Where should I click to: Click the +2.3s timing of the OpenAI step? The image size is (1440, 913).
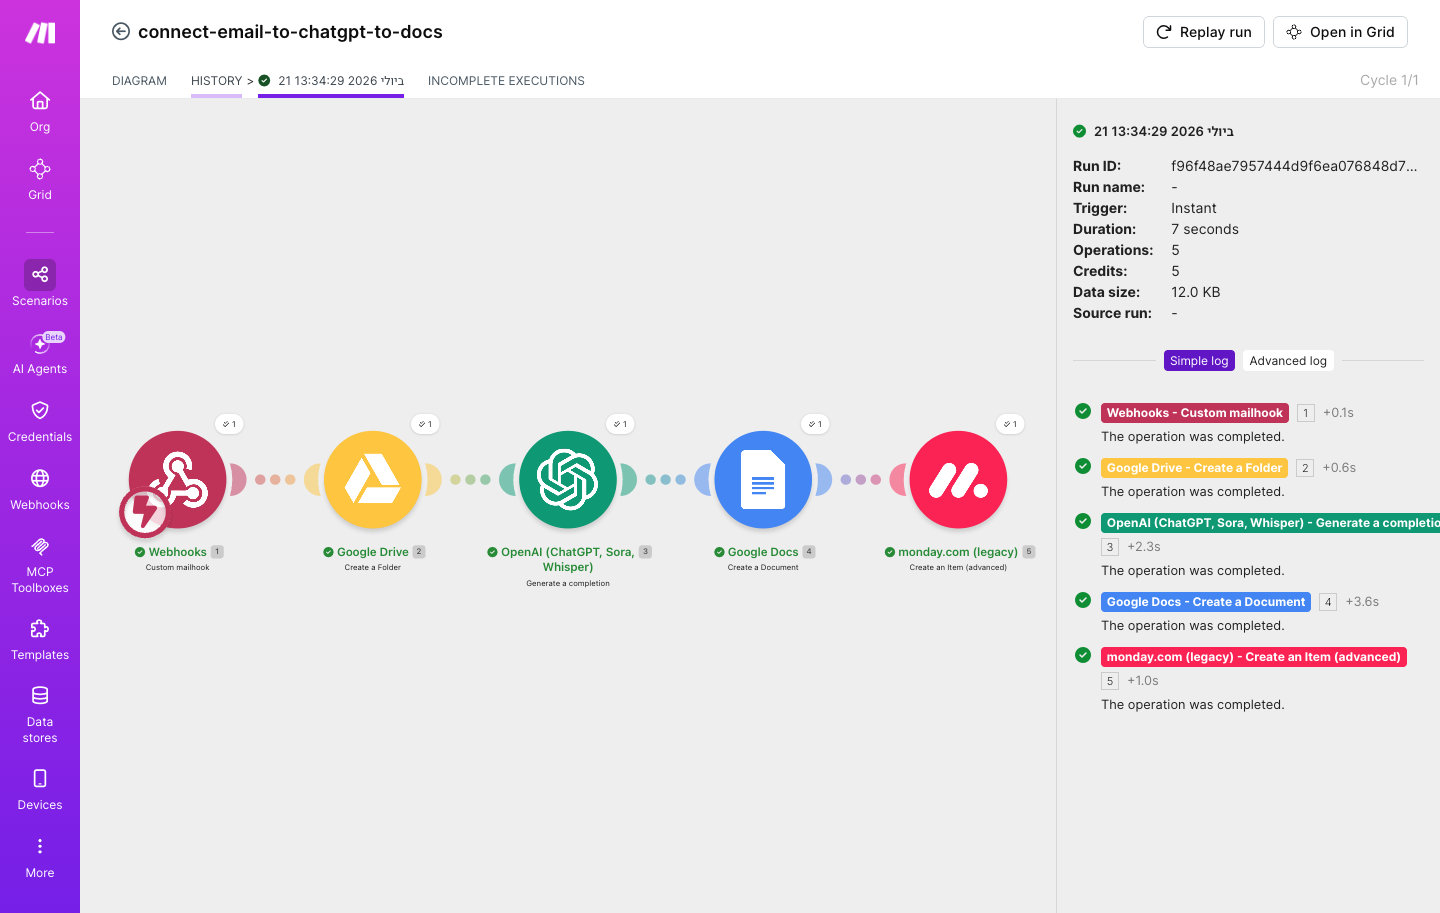(x=1144, y=547)
